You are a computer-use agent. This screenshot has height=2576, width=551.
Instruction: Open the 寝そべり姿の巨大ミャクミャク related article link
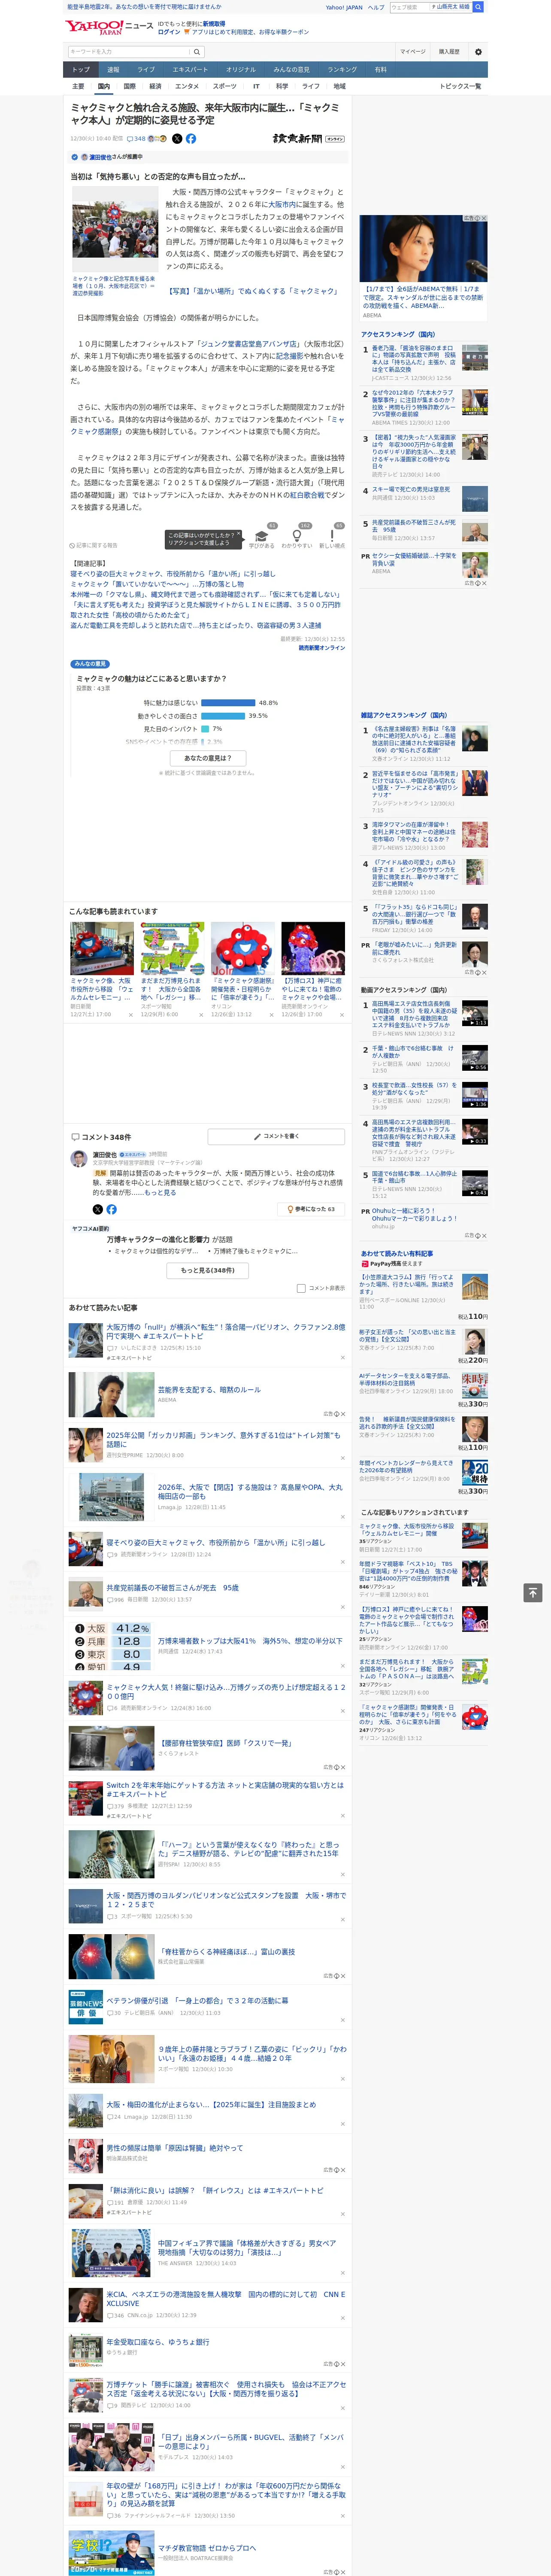pyautogui.click(x=173, y=574)
